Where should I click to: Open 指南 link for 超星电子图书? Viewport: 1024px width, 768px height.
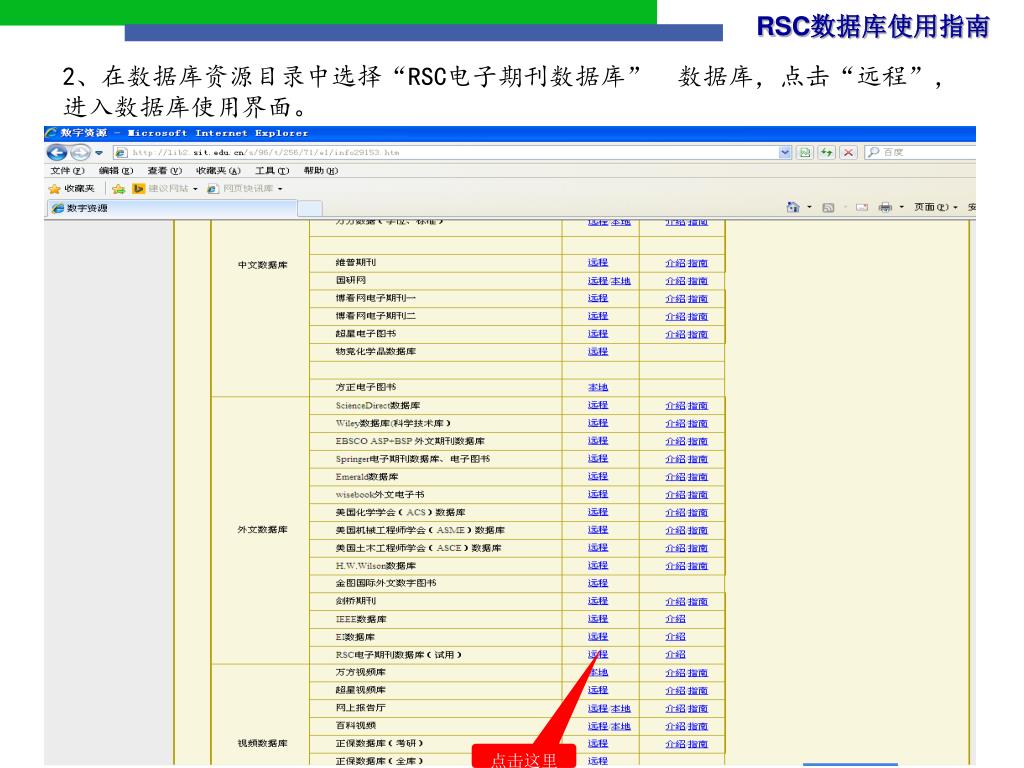point(697,334)
